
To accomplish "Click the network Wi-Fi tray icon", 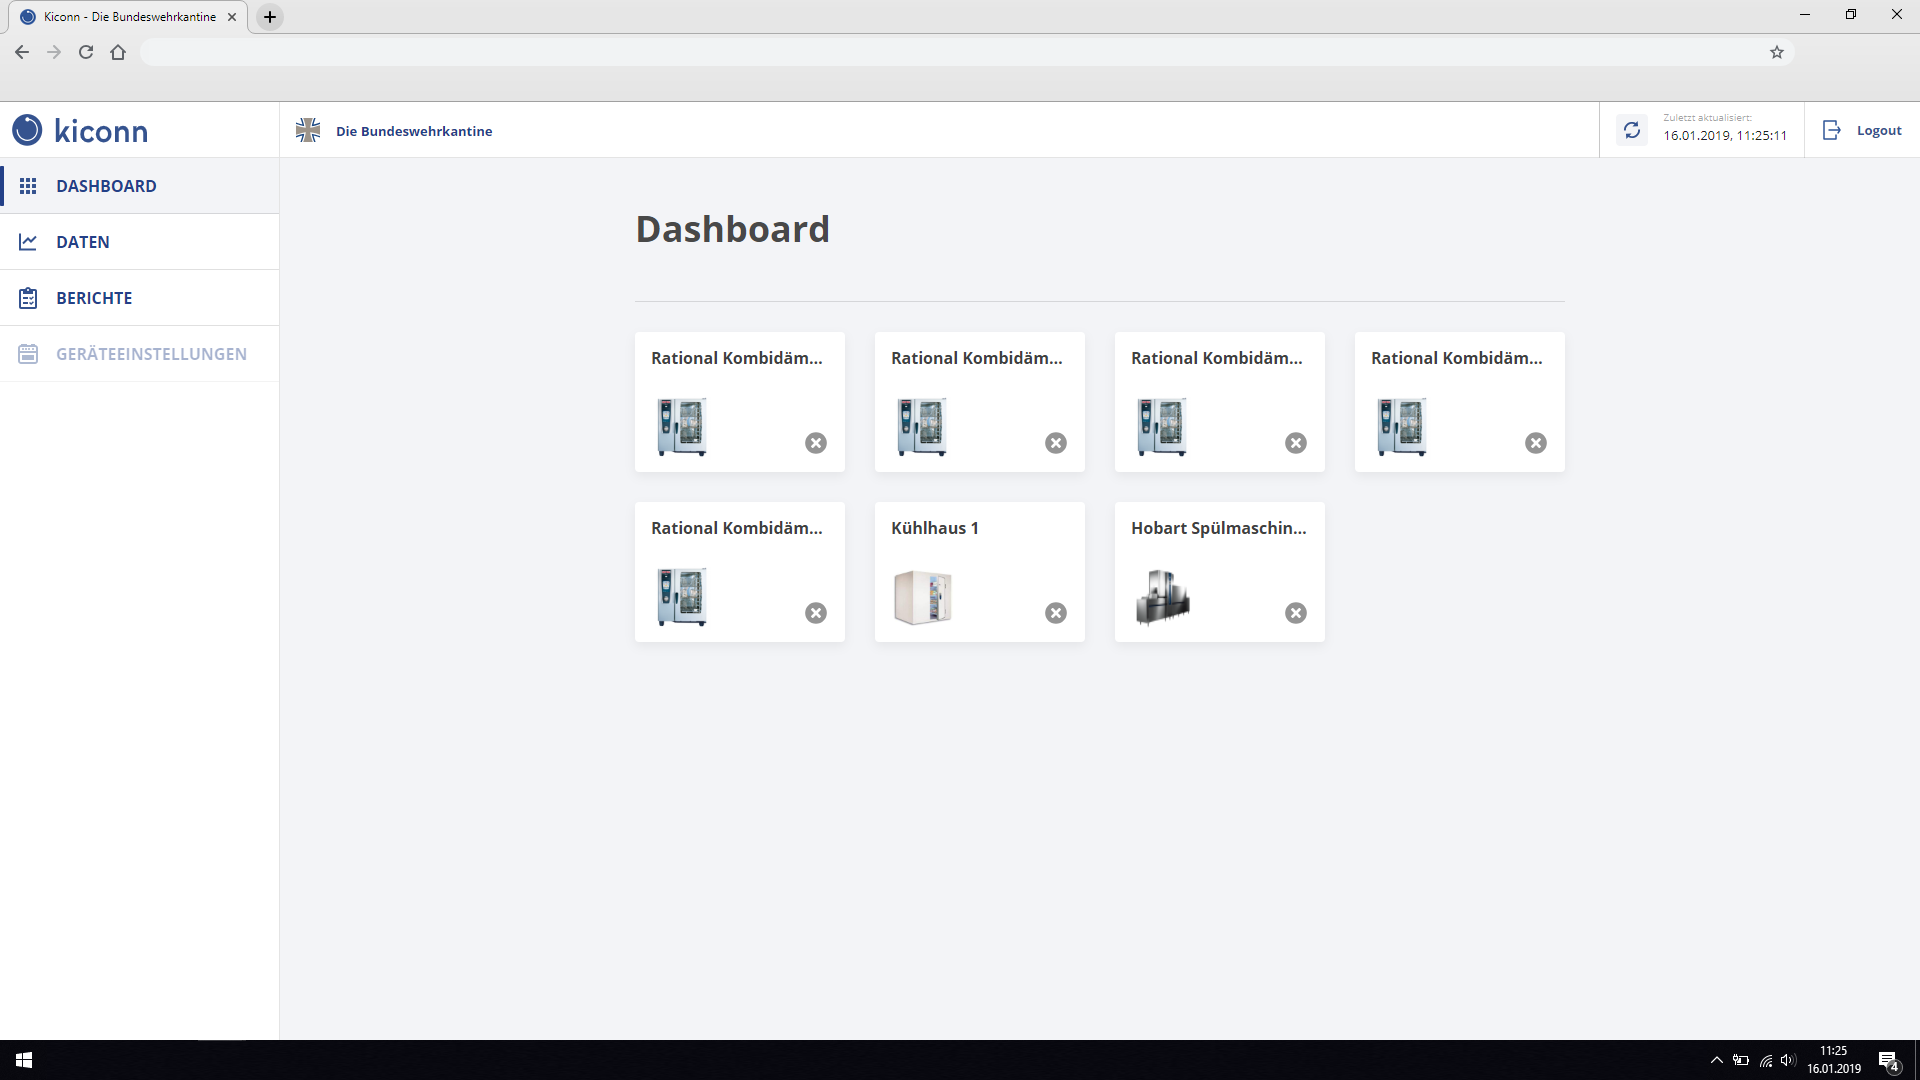I will (1766, 1060).
